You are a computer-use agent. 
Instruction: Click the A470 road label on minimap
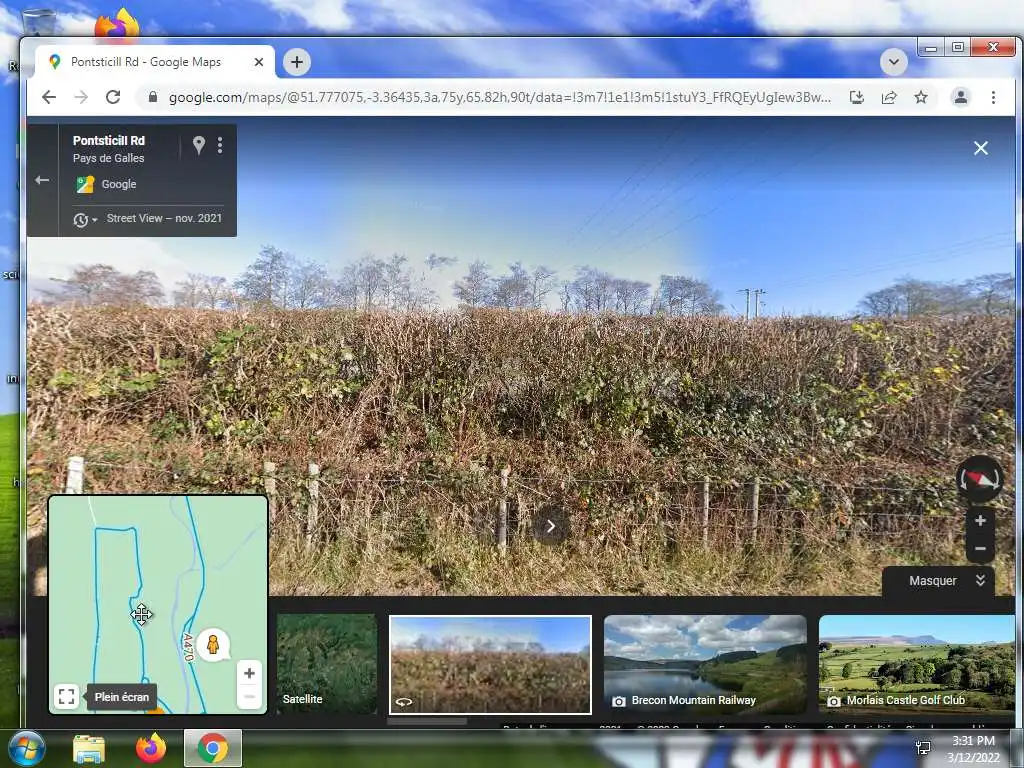point(187,647)
